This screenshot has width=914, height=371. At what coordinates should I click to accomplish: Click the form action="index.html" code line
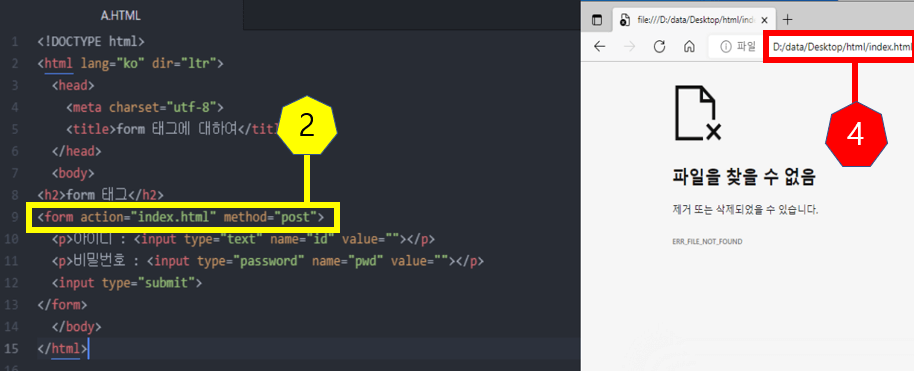pos(181,218)
